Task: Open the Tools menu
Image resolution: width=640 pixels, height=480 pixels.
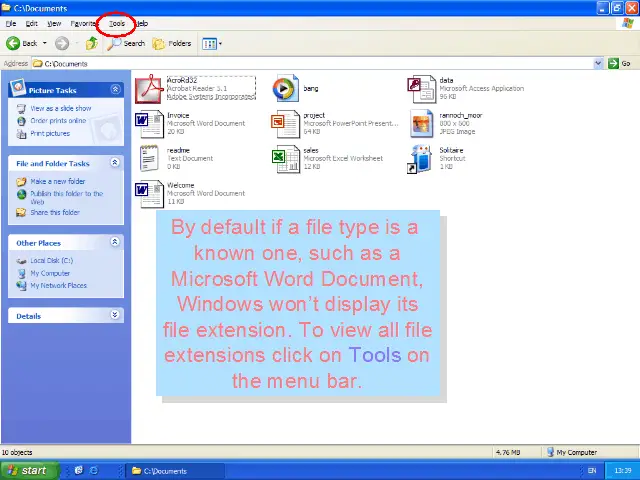Action: point(117,23)
